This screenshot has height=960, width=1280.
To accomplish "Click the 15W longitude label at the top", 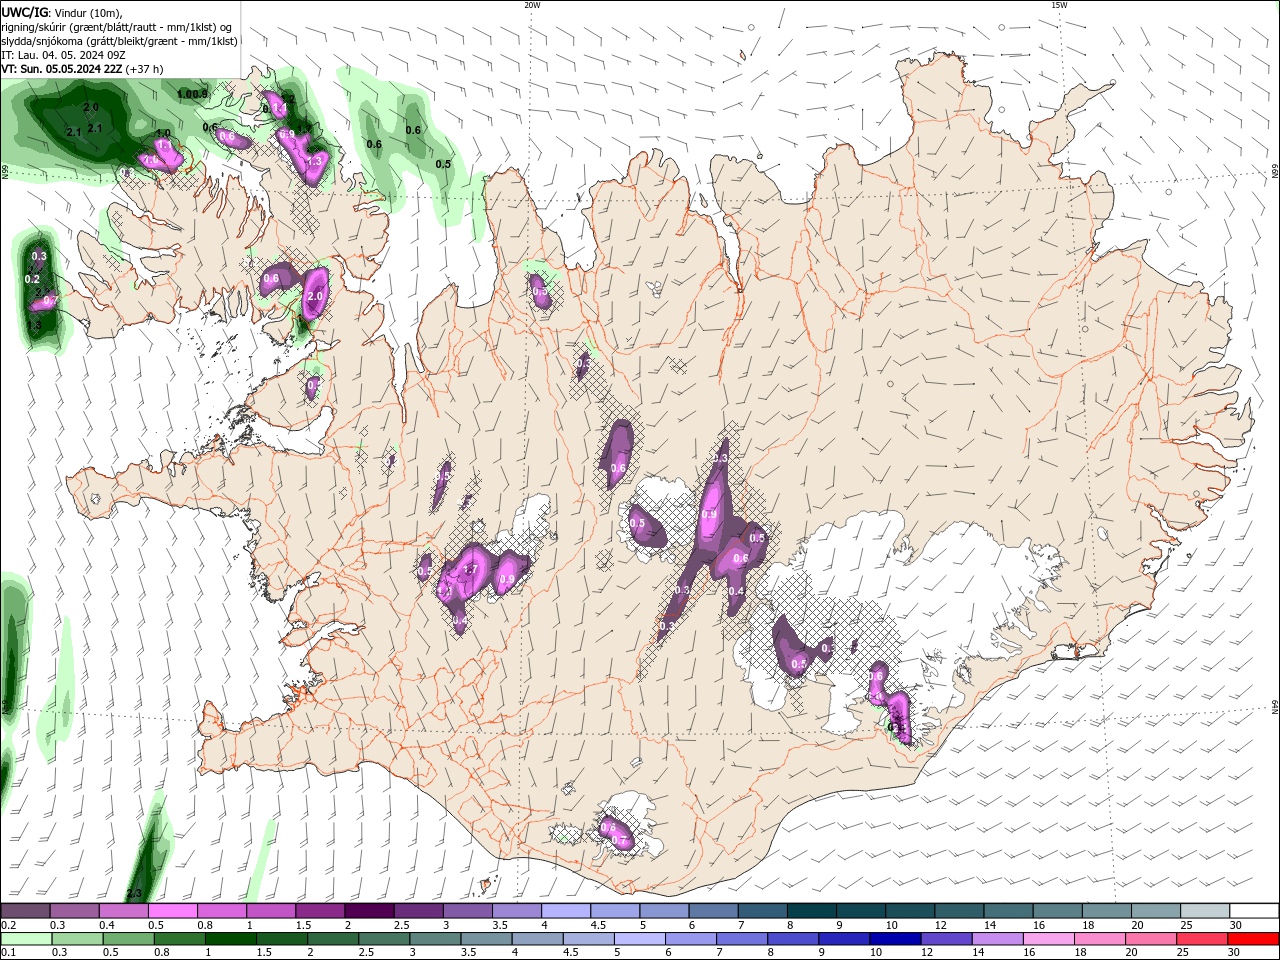I will [x=1059, y=5].
